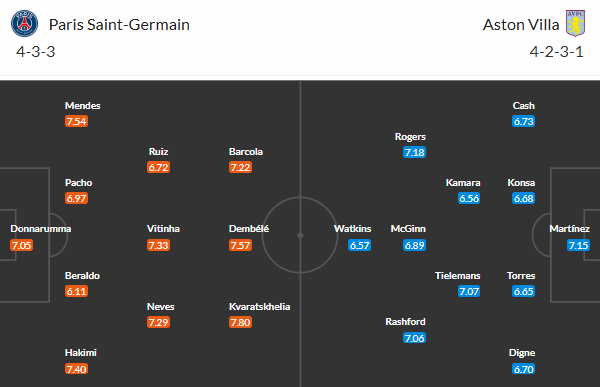Screen dimensions: 600x387
Task: Click Rashford's player name
Action: (x=405, y=322)
